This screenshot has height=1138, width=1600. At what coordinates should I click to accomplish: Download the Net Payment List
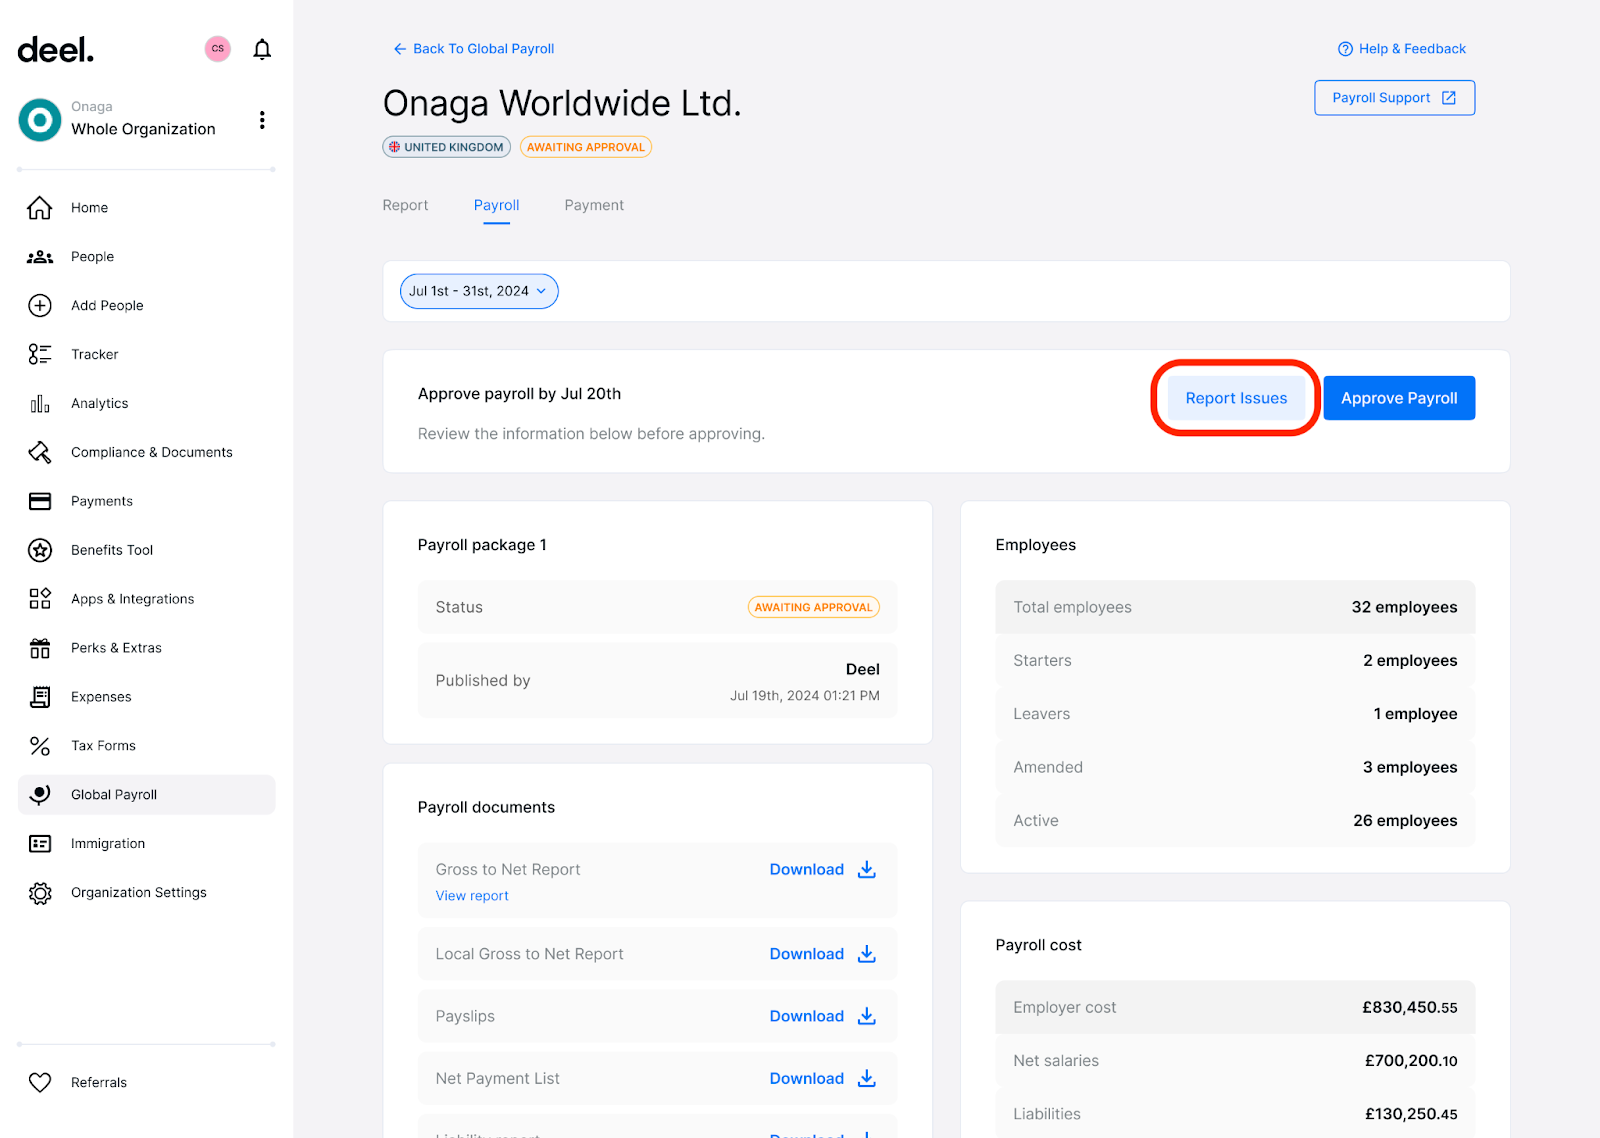pyautogui.click(x=822, y=1078)
